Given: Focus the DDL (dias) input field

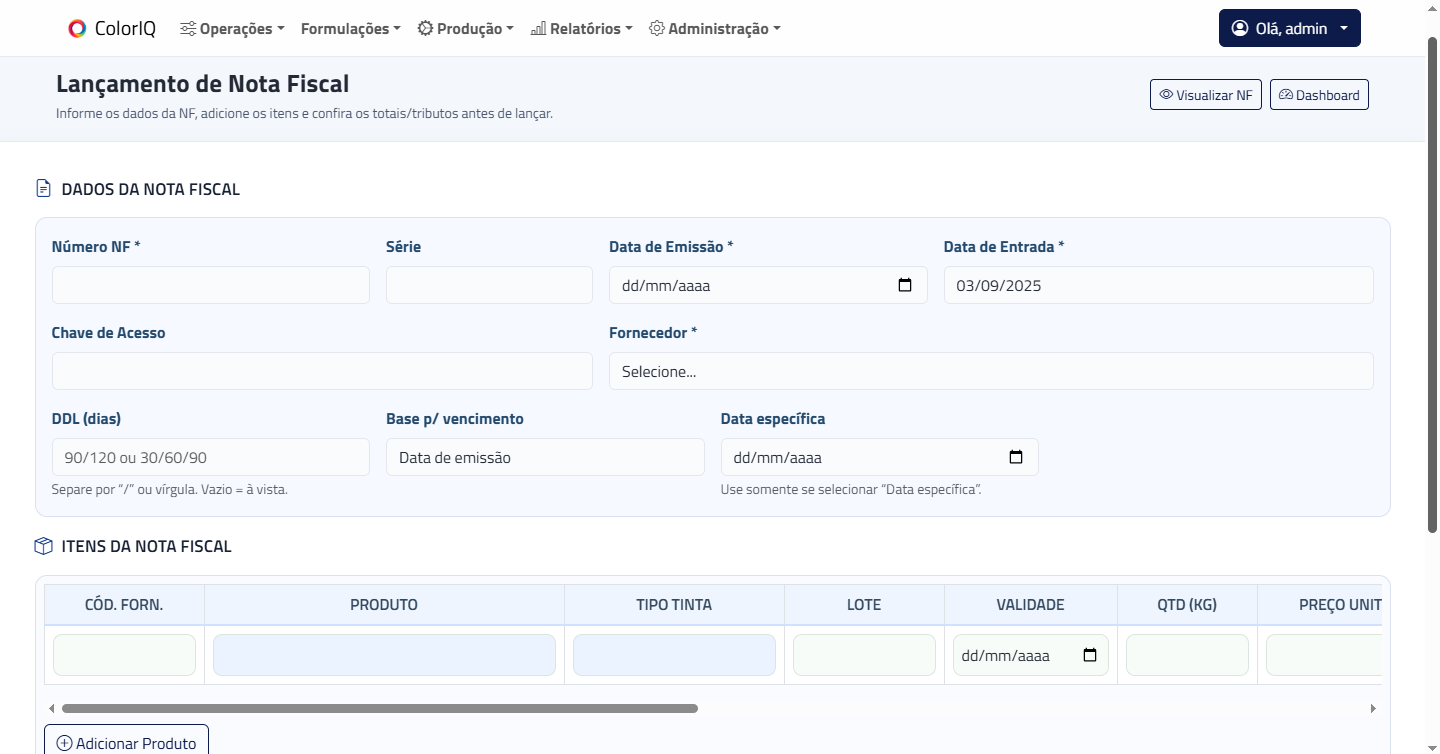Looking at the screenshot, I should (211, 457).
